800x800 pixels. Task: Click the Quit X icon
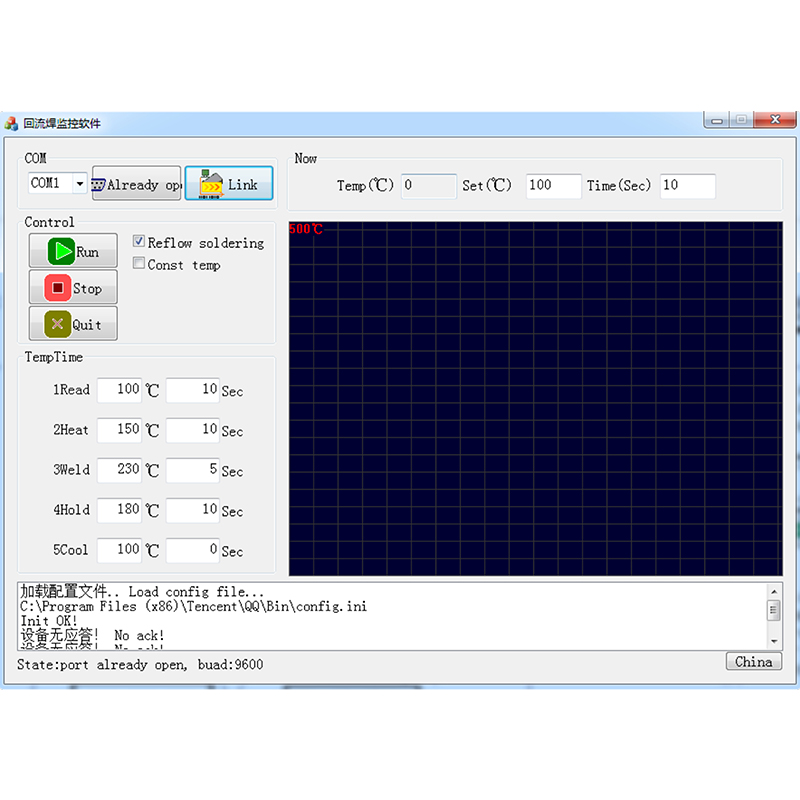click(58, 324)
